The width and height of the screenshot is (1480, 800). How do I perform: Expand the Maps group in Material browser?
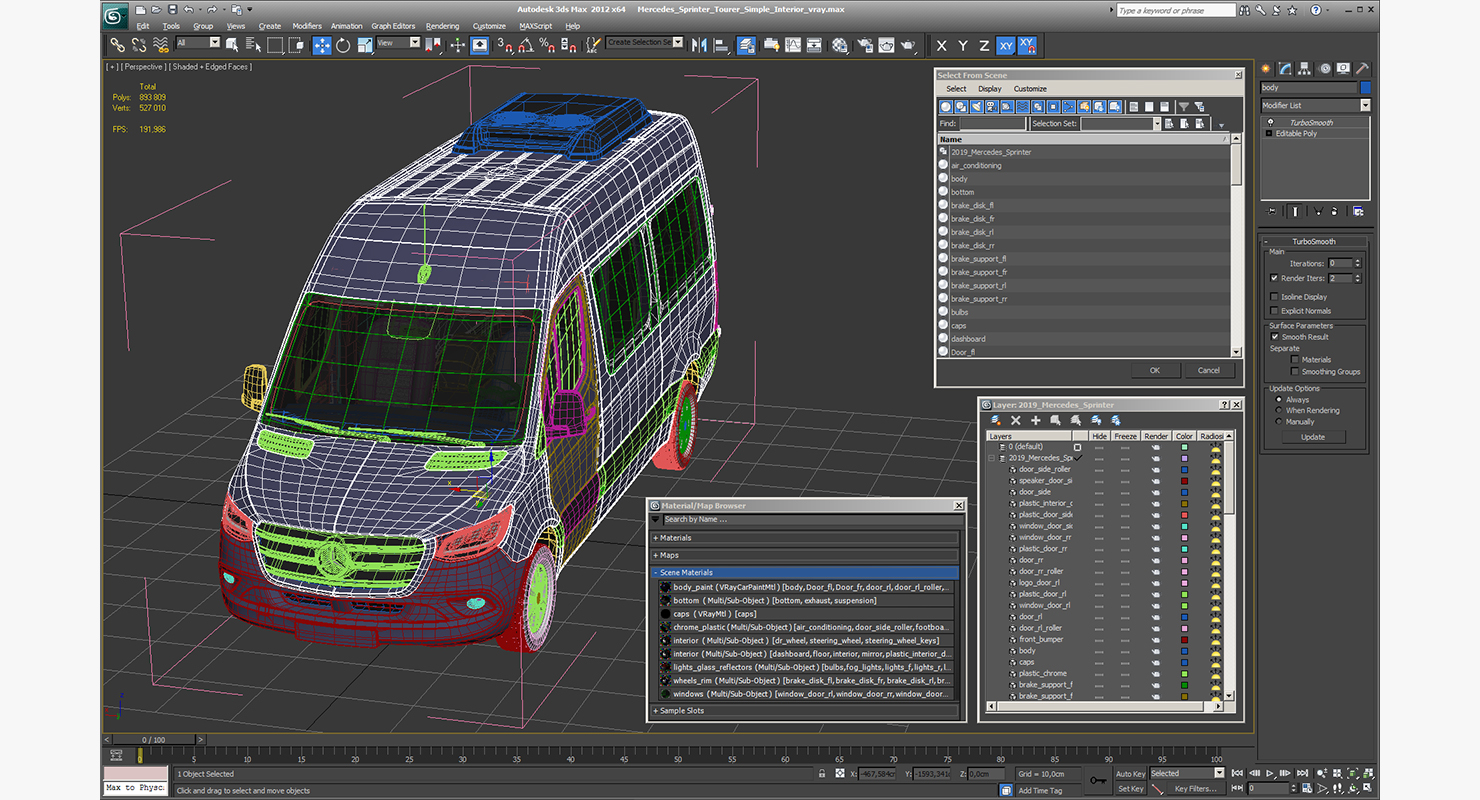click(x=805, y=555)
